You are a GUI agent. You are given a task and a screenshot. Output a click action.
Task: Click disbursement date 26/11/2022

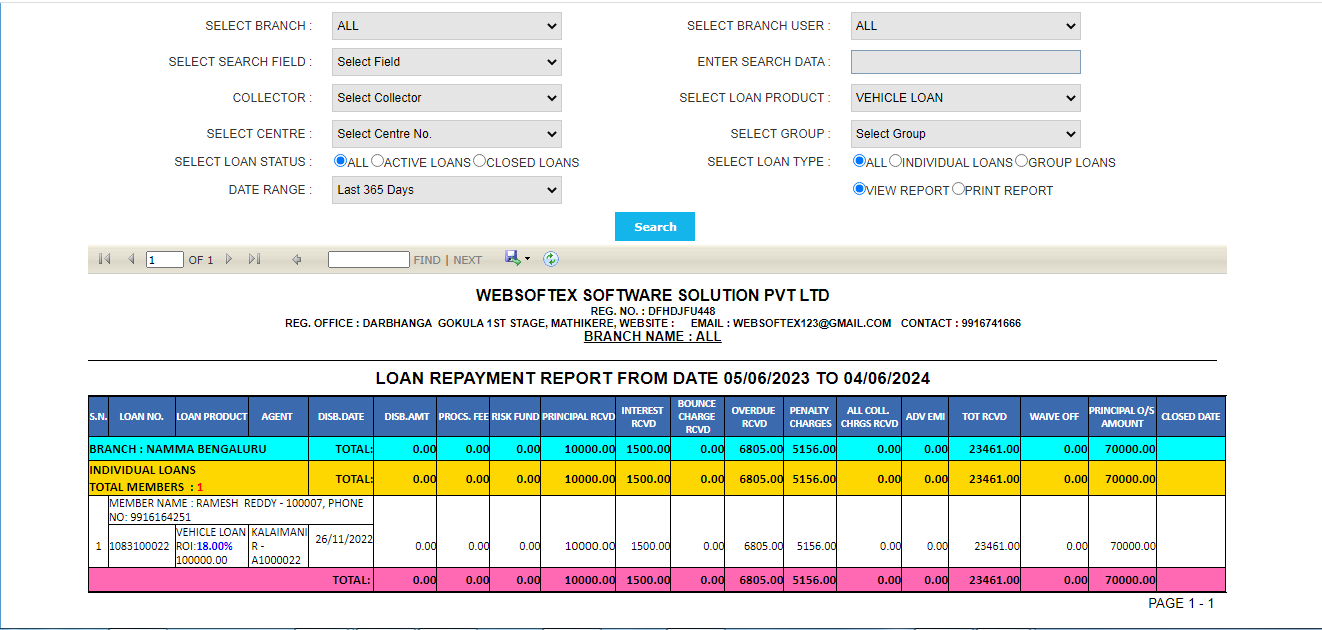[x=343, y=539]
